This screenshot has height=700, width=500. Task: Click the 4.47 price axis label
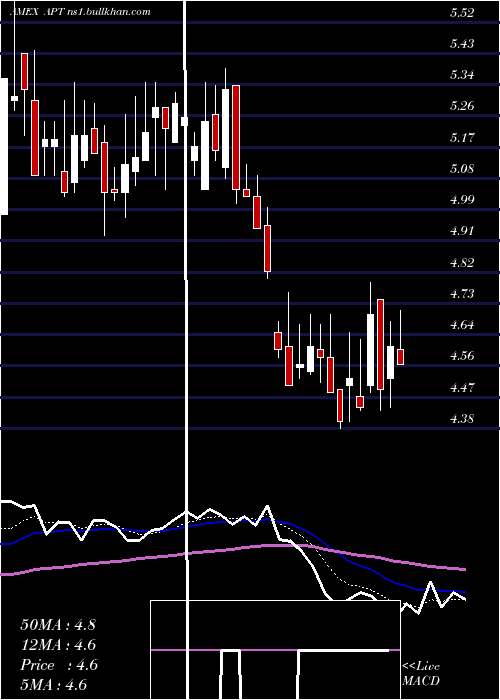click(x=462, y=388)
